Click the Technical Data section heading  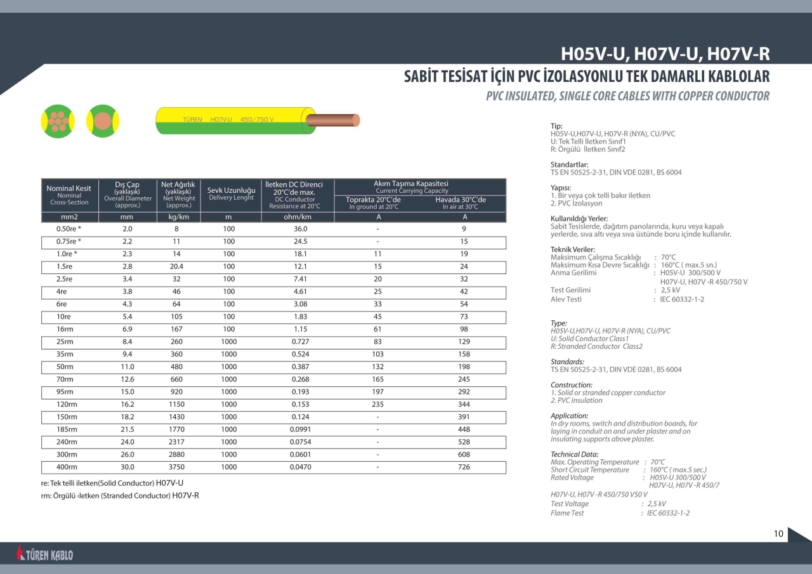pyautogui.click(x=574, y=454)
